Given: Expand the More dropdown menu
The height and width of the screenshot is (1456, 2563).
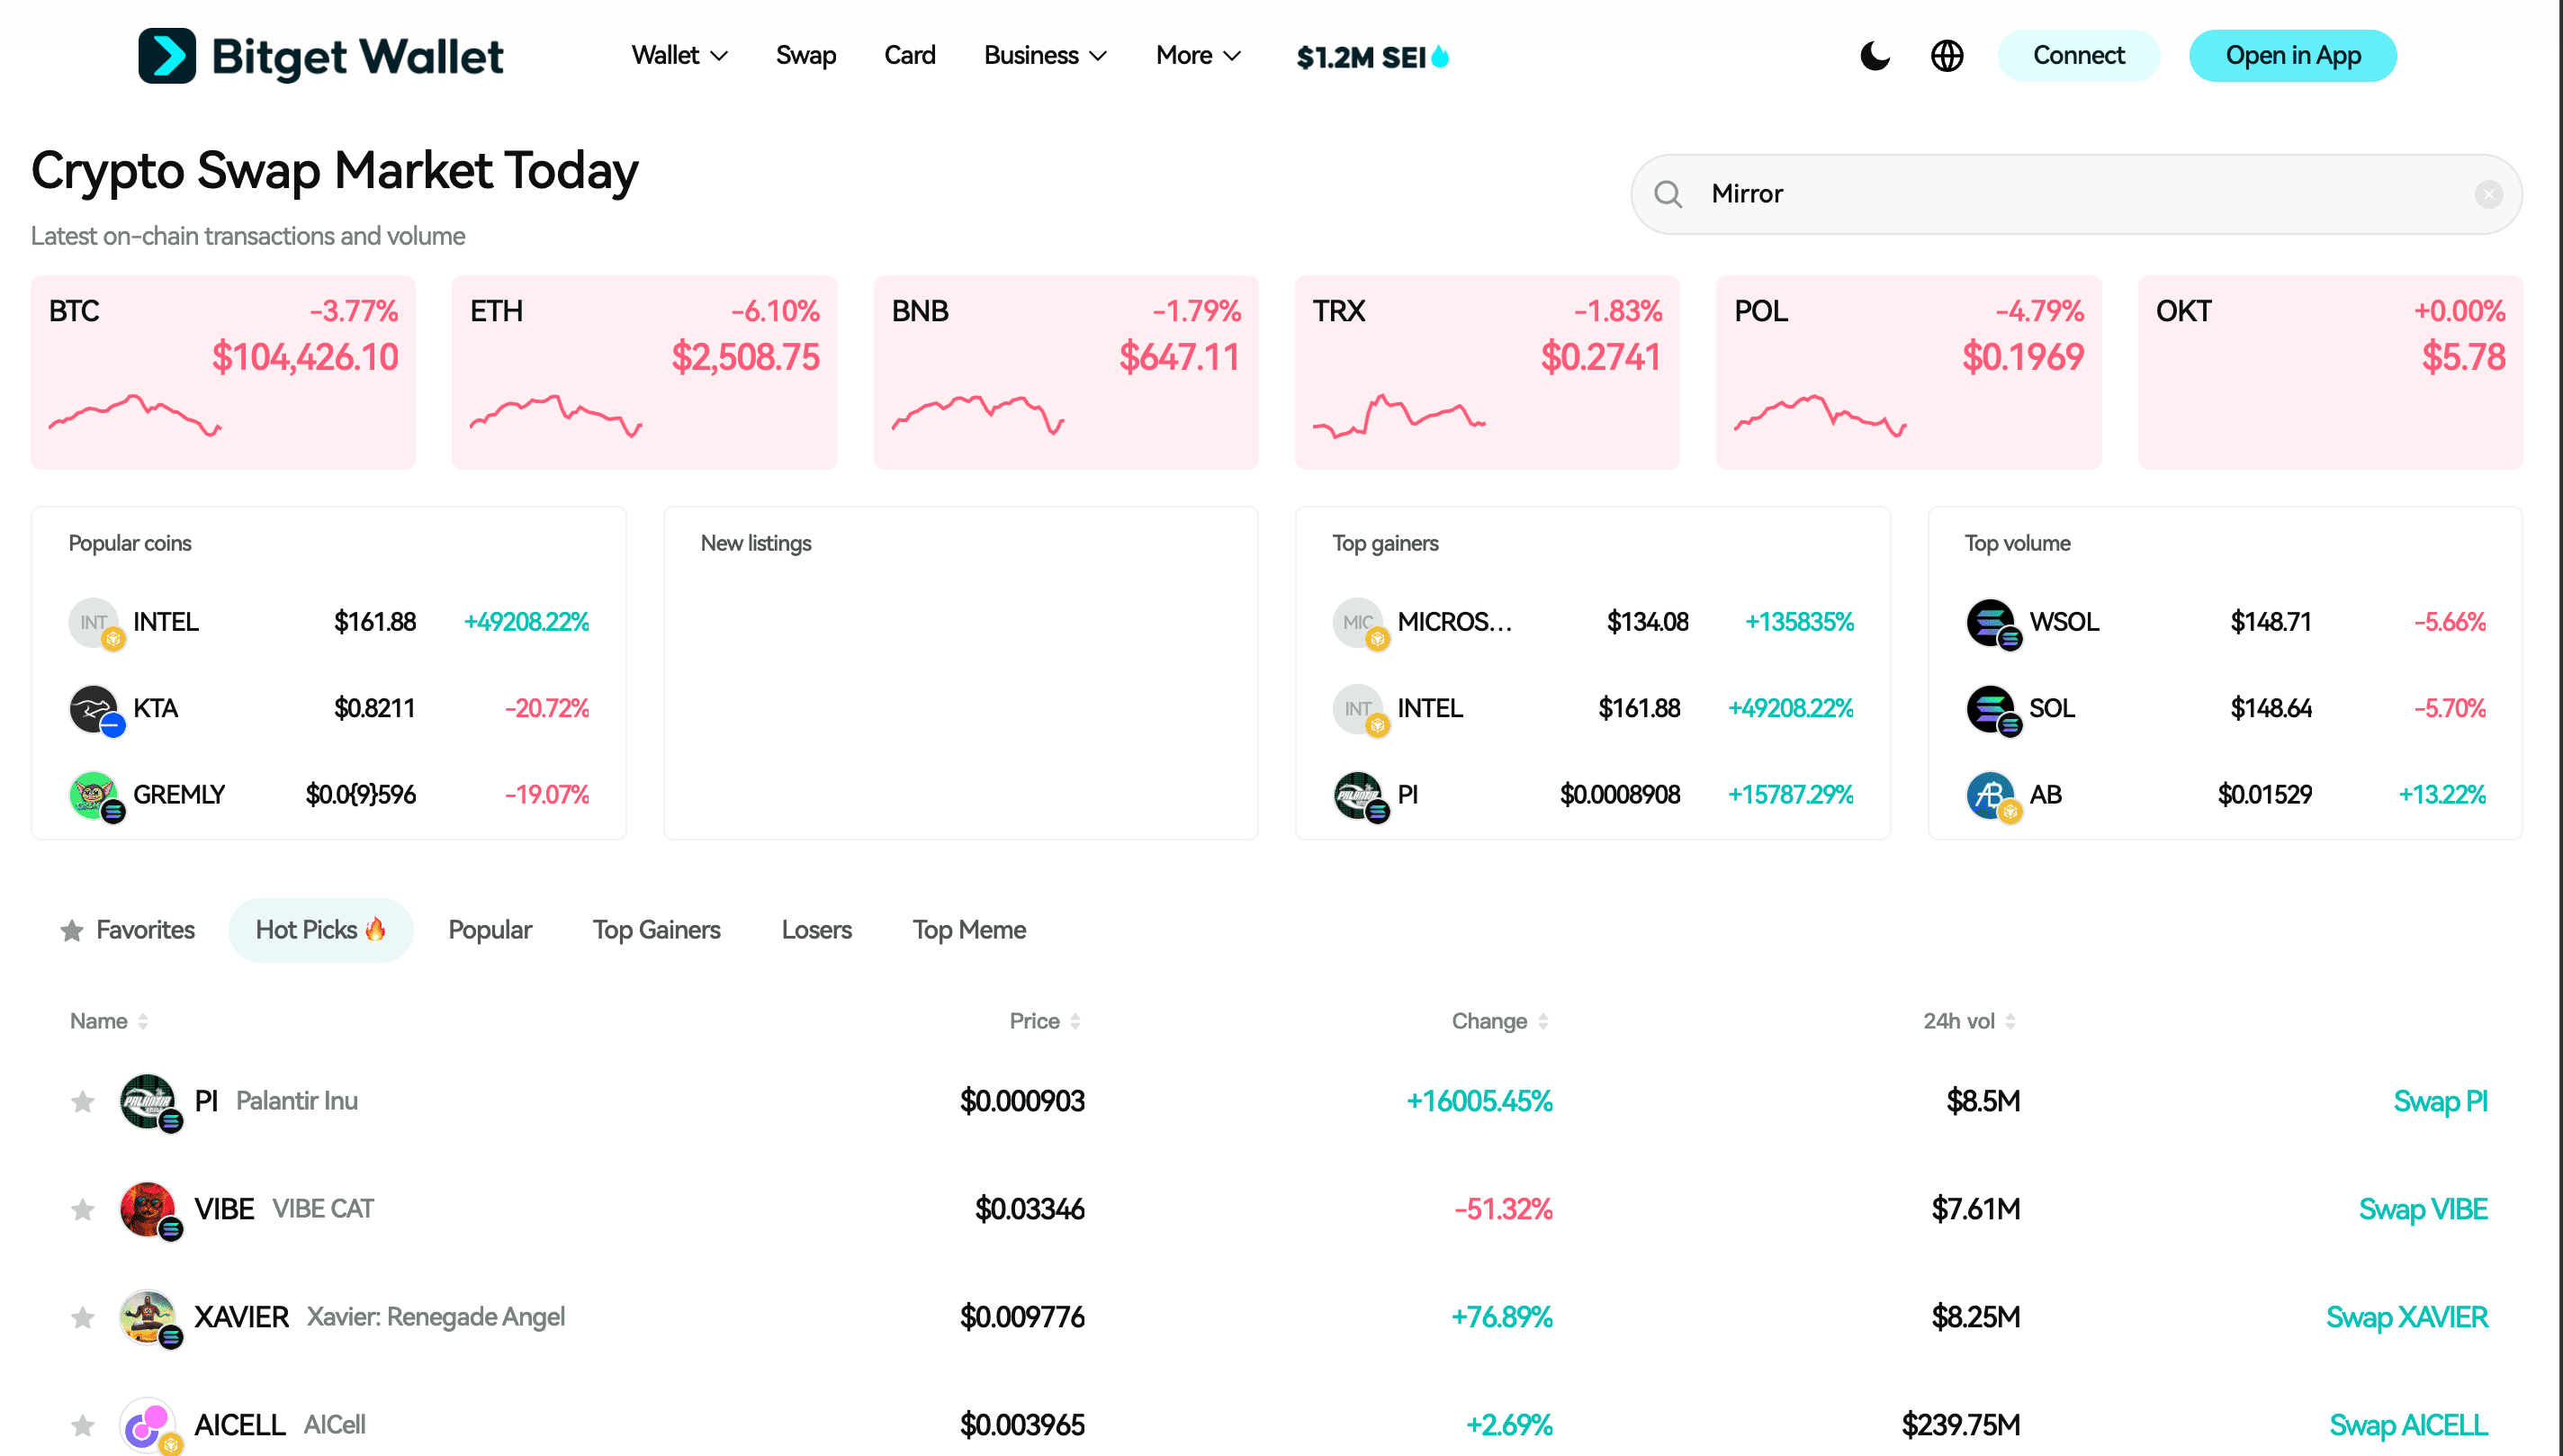Looking at the screenshot, I should (1198, 55).
